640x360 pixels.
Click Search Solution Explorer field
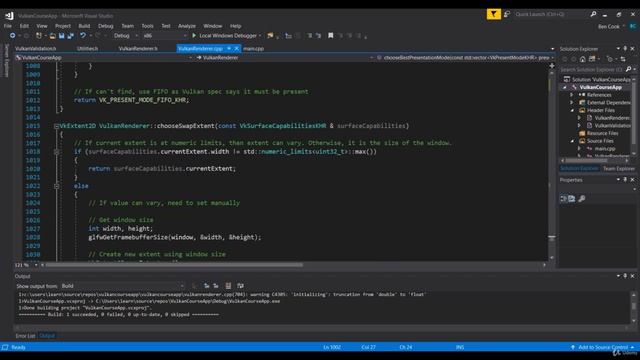pyautogui.click(x=591, y=70)
